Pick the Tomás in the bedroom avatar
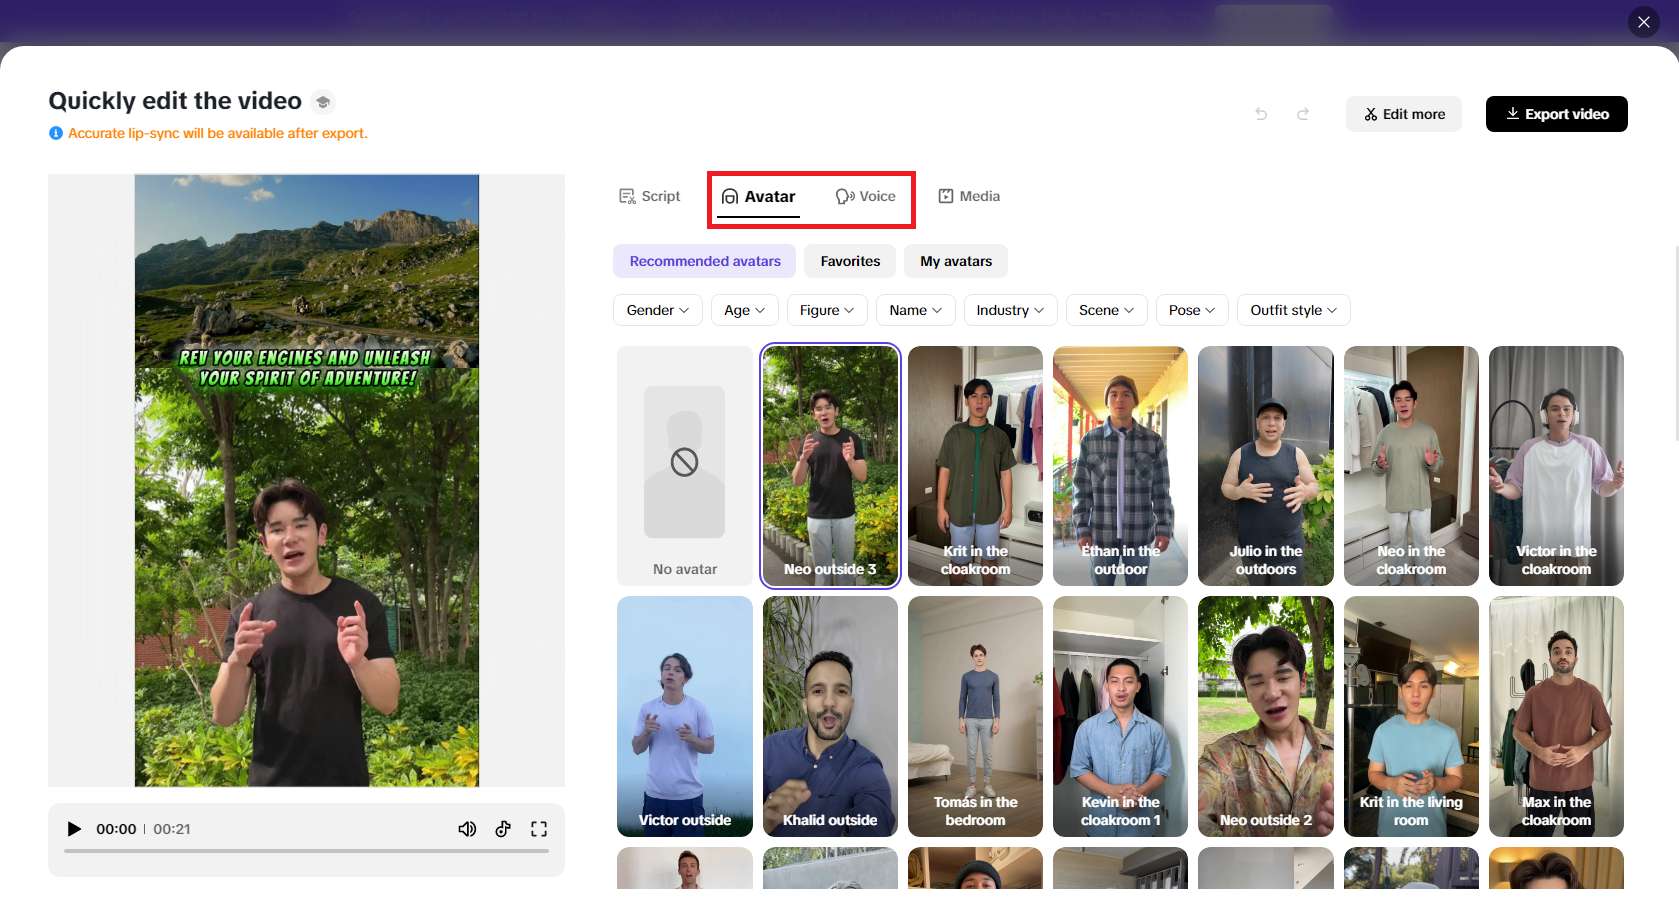The width and height of the screenshot is (1679, 898). 975,716
